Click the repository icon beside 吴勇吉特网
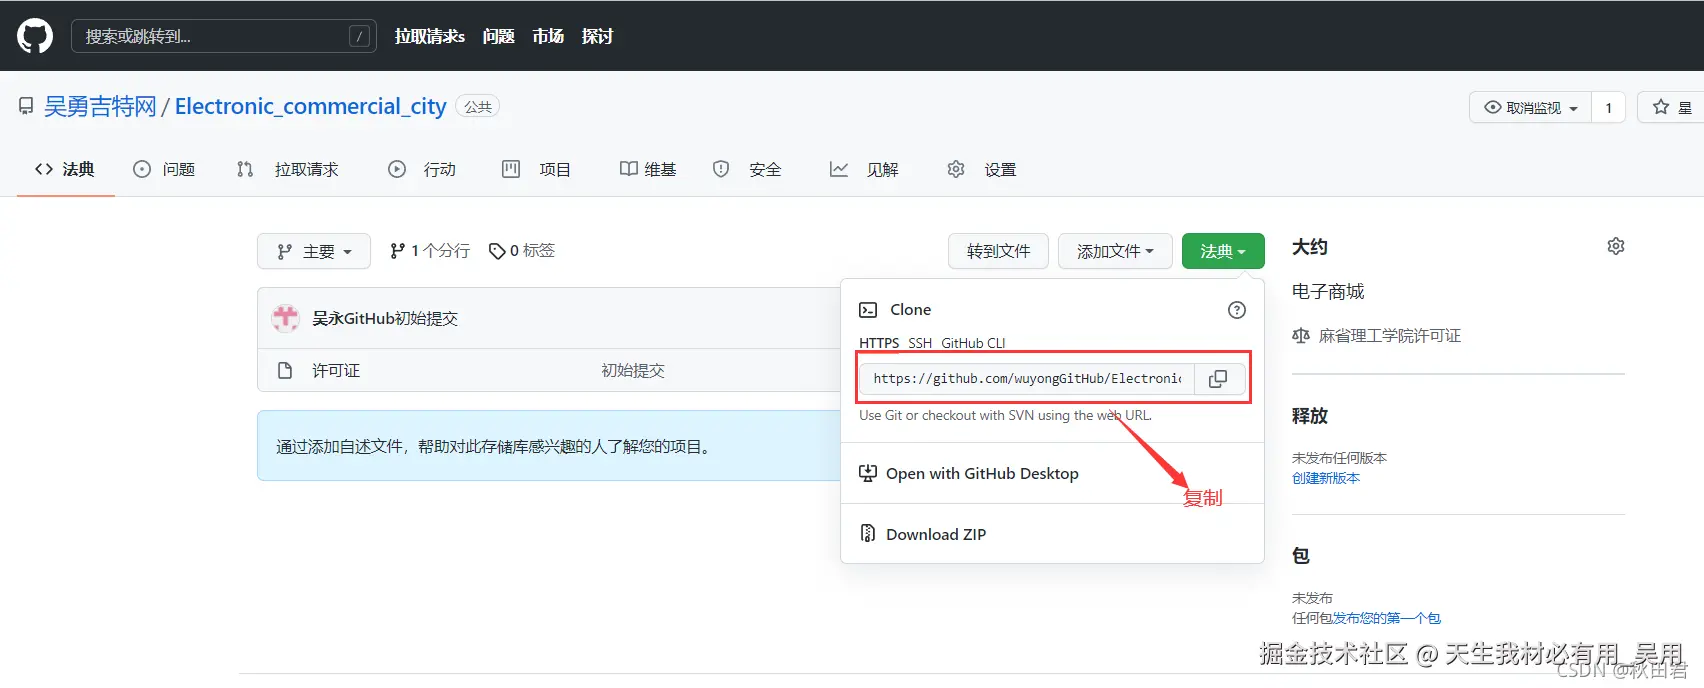This screenshot has width=1704, height=688. click(x=26, y=106)
